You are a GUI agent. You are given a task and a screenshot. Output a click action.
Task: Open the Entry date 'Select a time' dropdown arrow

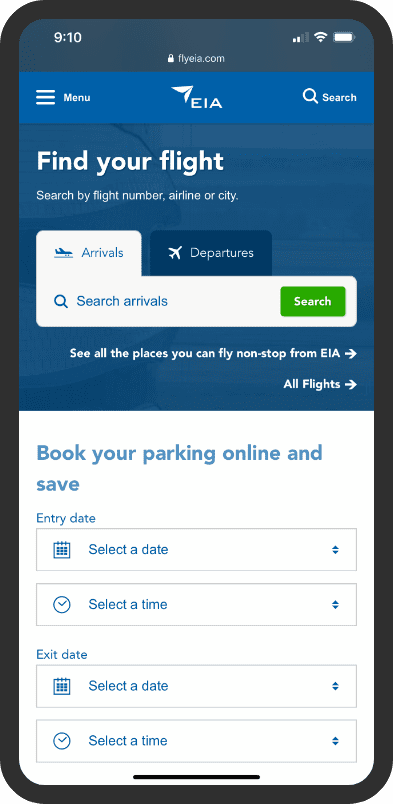click(335, 605)
